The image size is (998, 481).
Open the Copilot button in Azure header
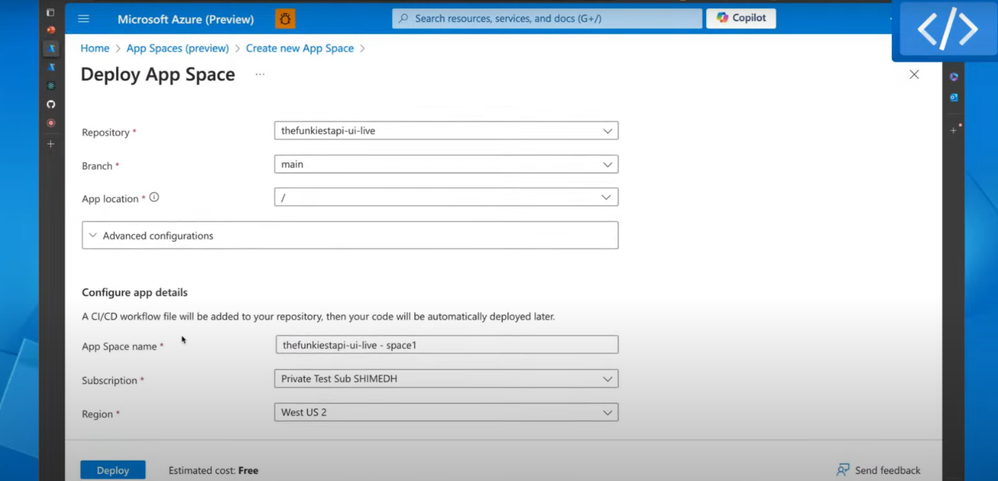tap(741, 18)
